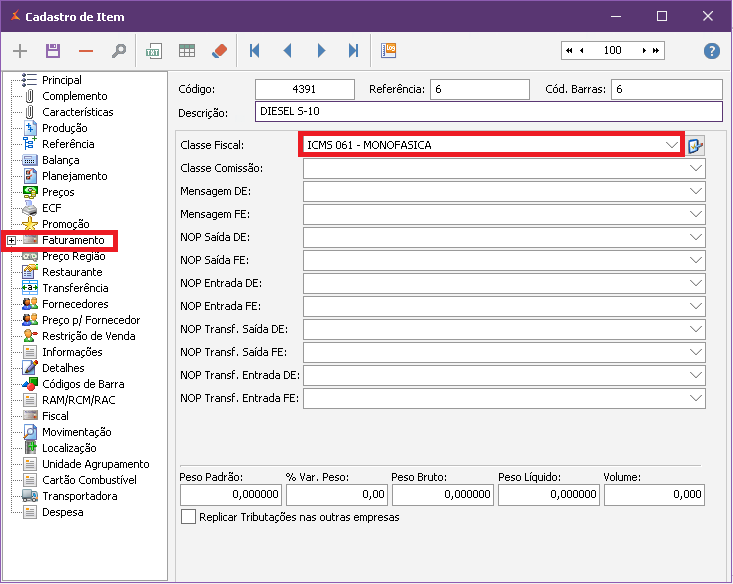Go to the first record

[x=255, y=51]
